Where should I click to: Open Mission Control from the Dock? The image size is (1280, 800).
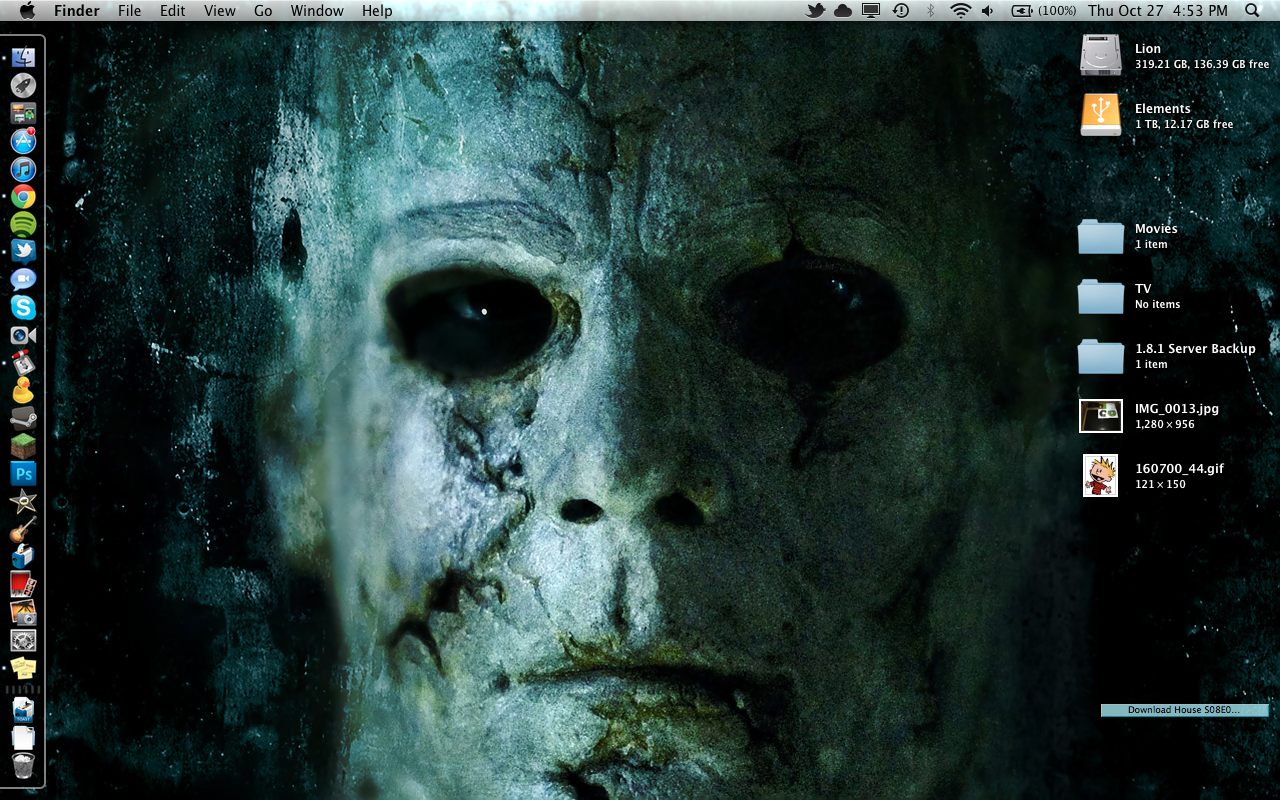[x=24, y=114]
